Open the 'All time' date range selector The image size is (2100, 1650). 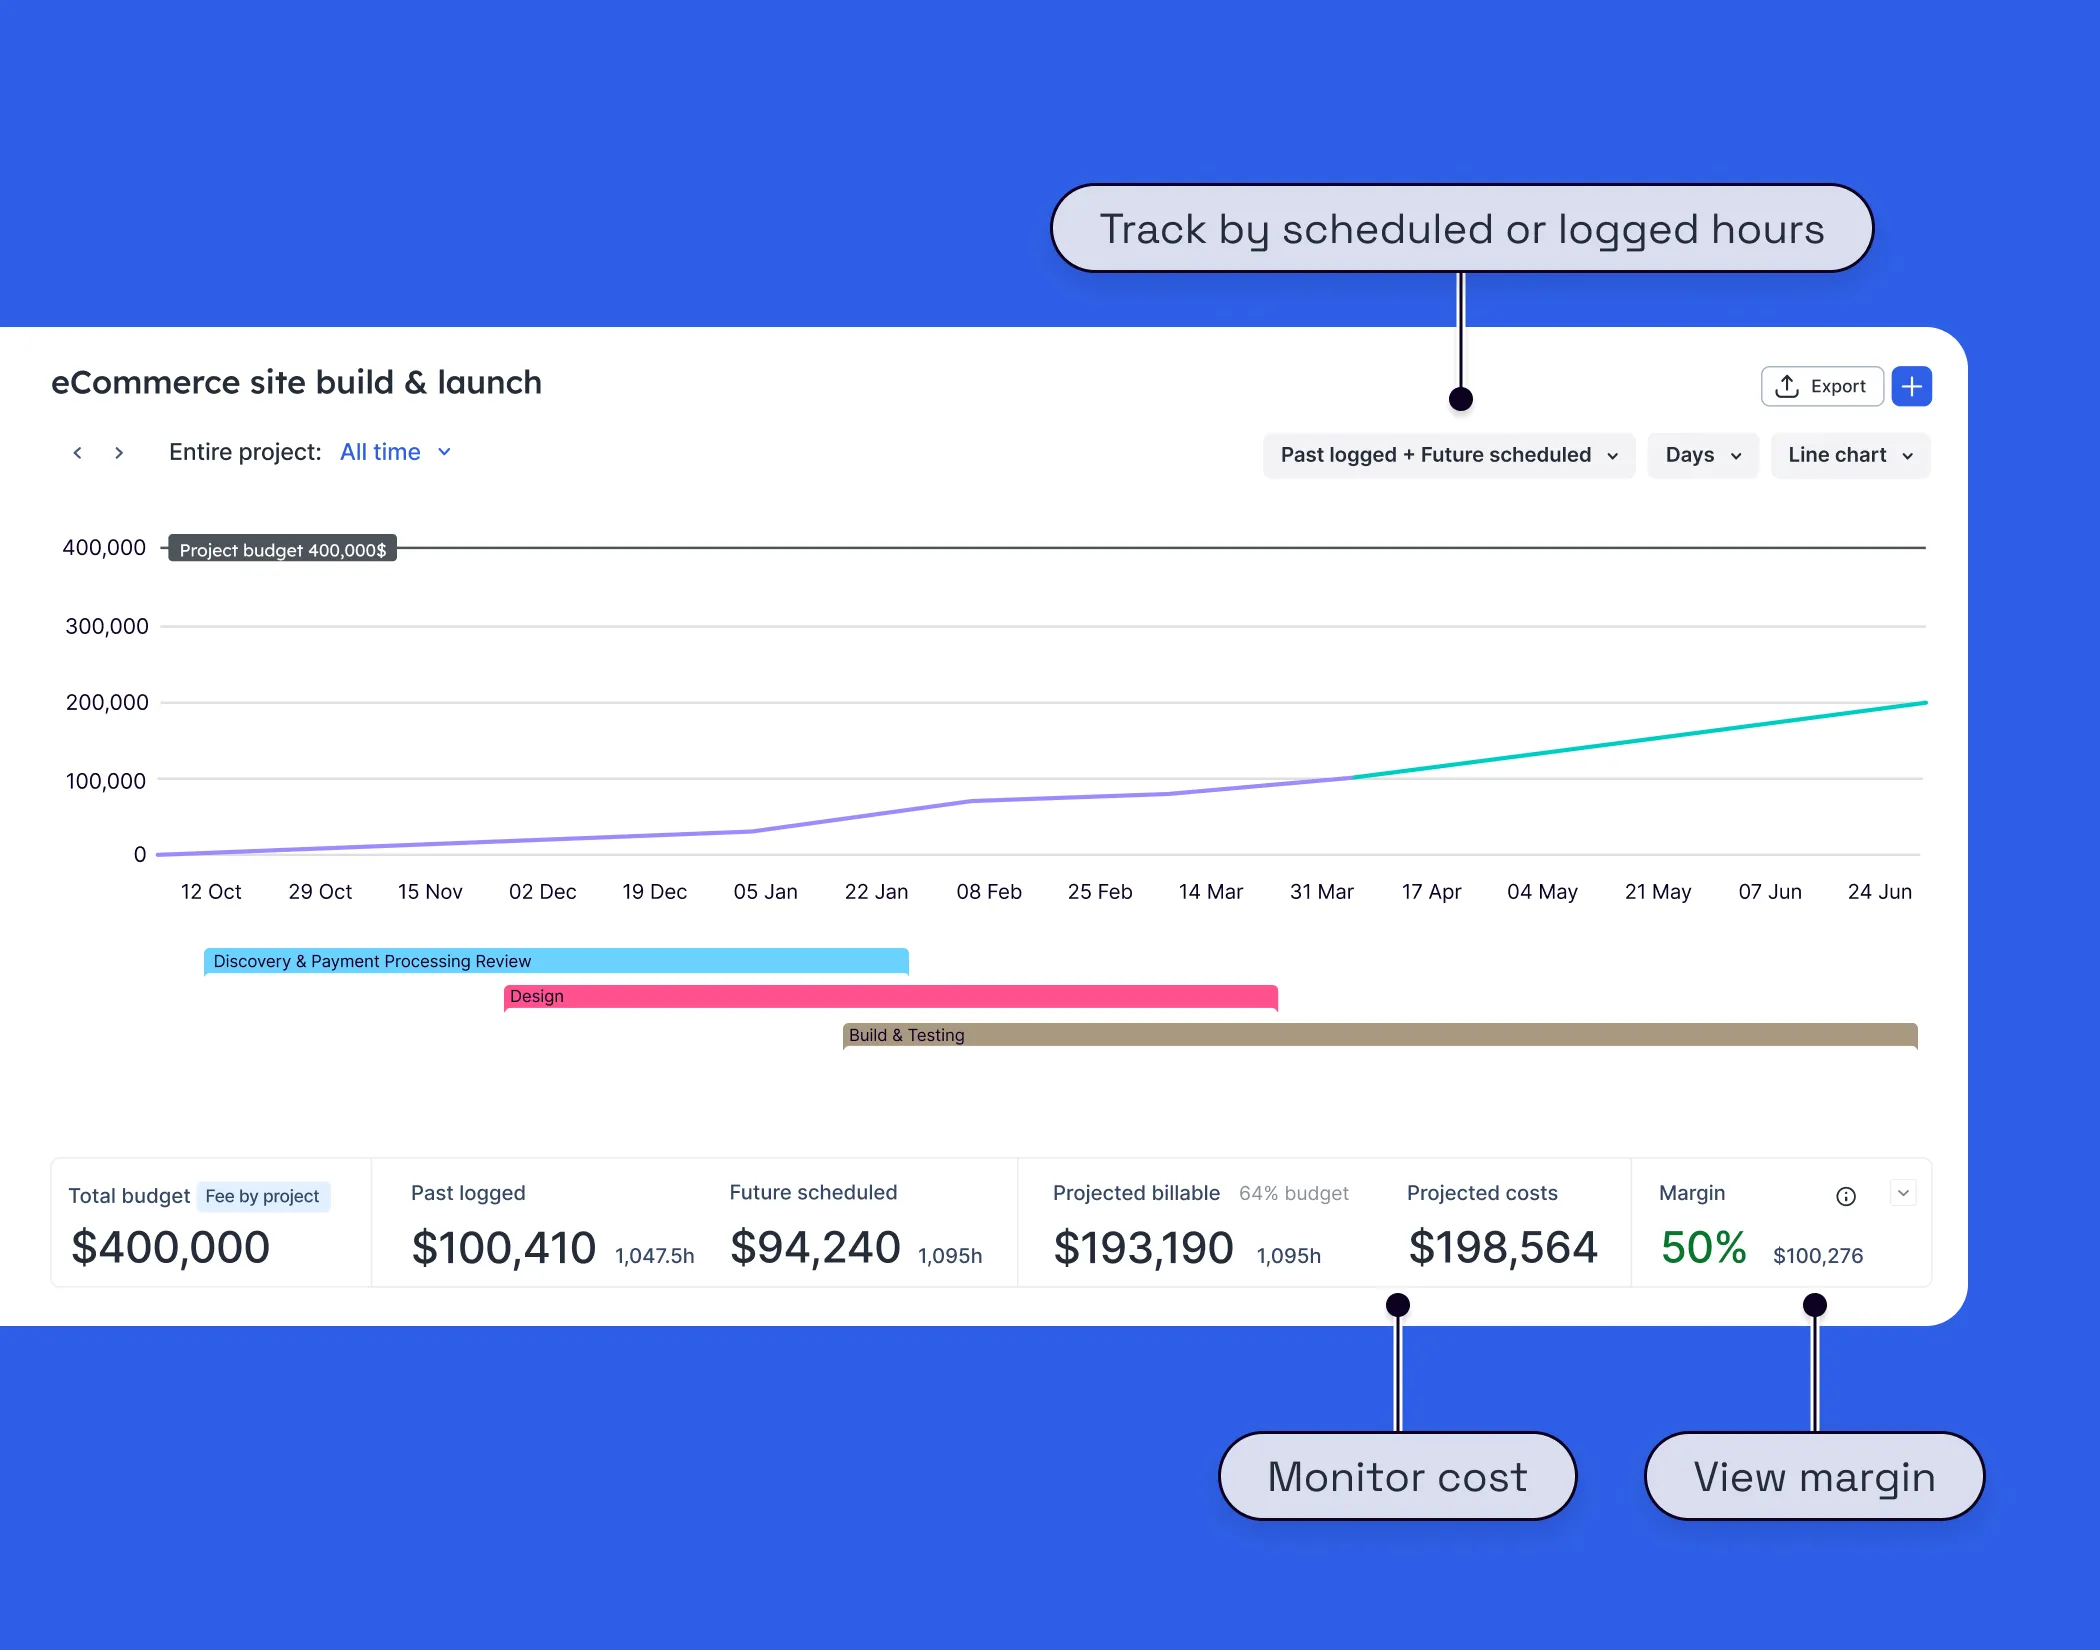[x=393, y=452]
